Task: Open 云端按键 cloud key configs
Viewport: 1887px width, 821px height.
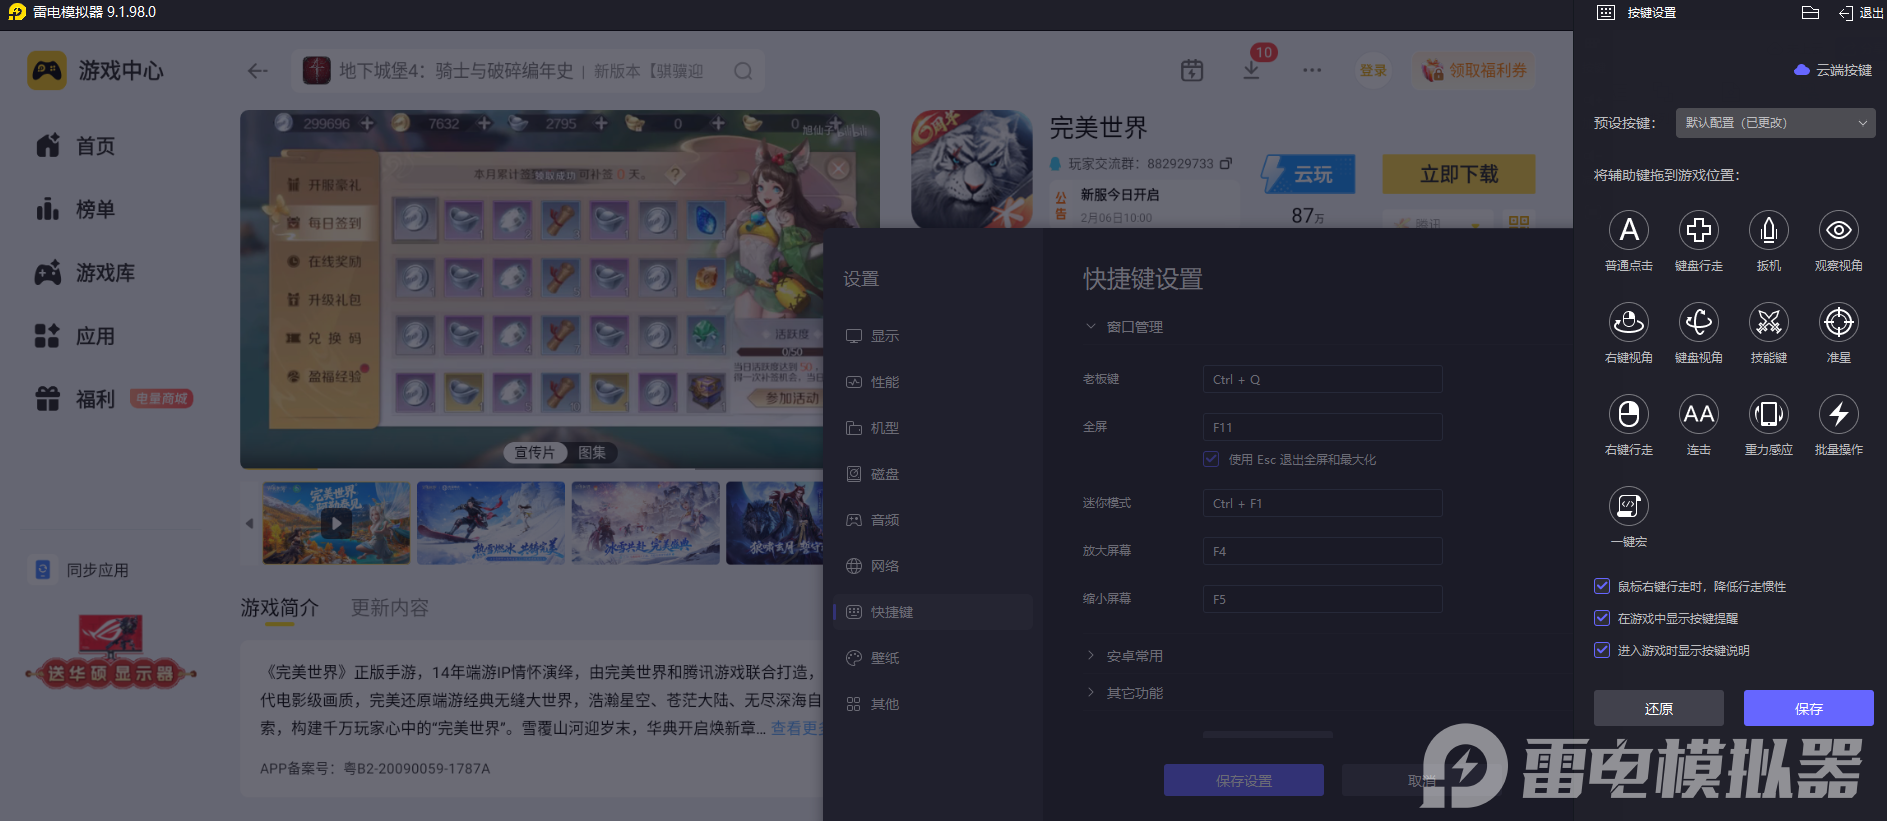Action: click(1833, 70)
